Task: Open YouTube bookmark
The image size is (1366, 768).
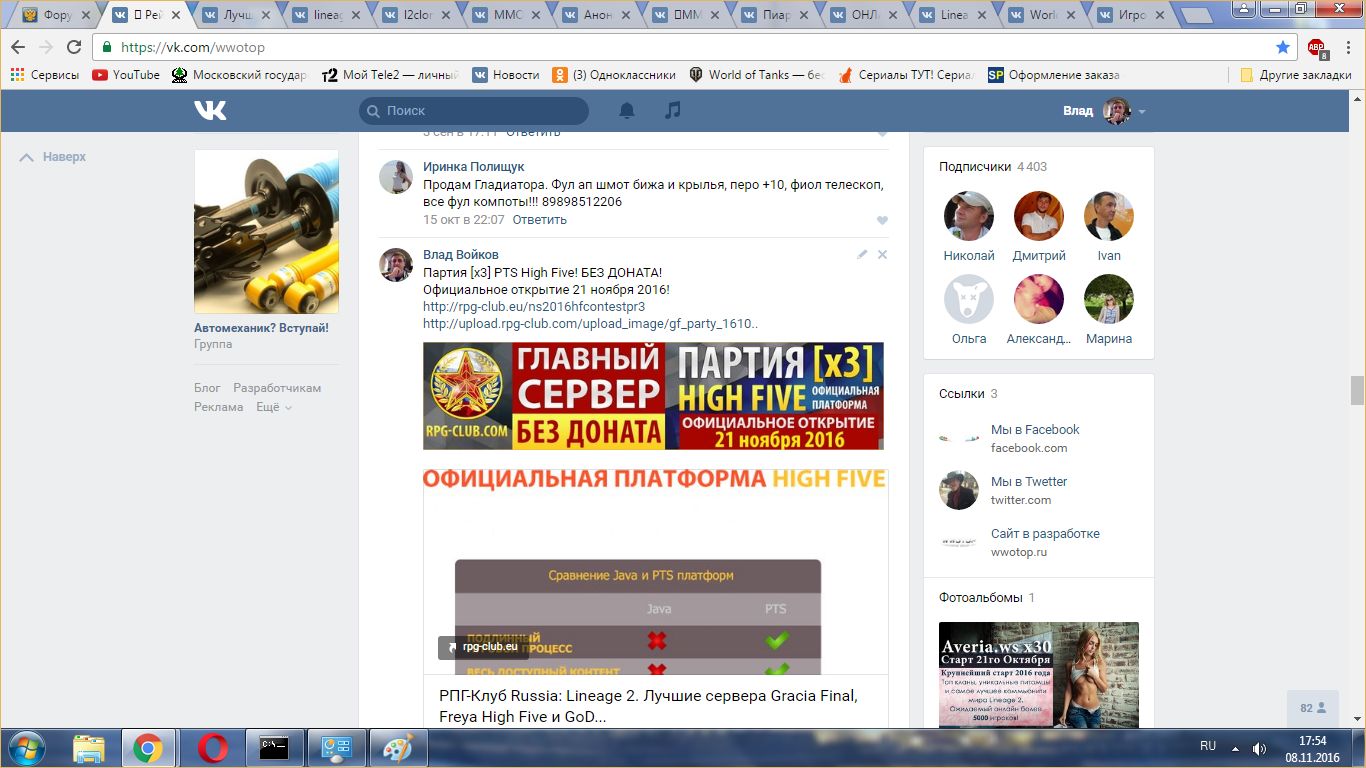Action: click(126, 75)
